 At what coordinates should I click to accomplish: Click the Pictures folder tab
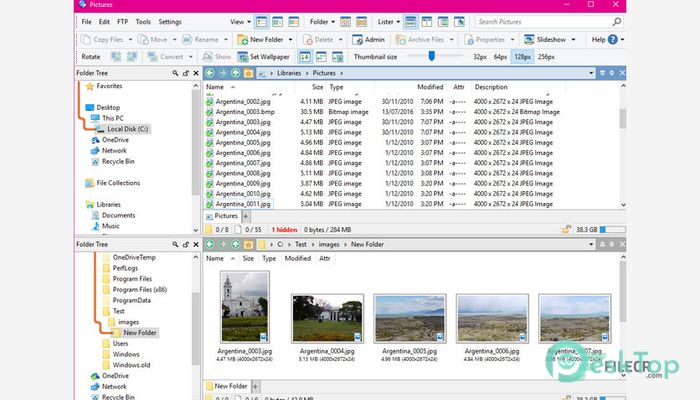tap(222, 216)
